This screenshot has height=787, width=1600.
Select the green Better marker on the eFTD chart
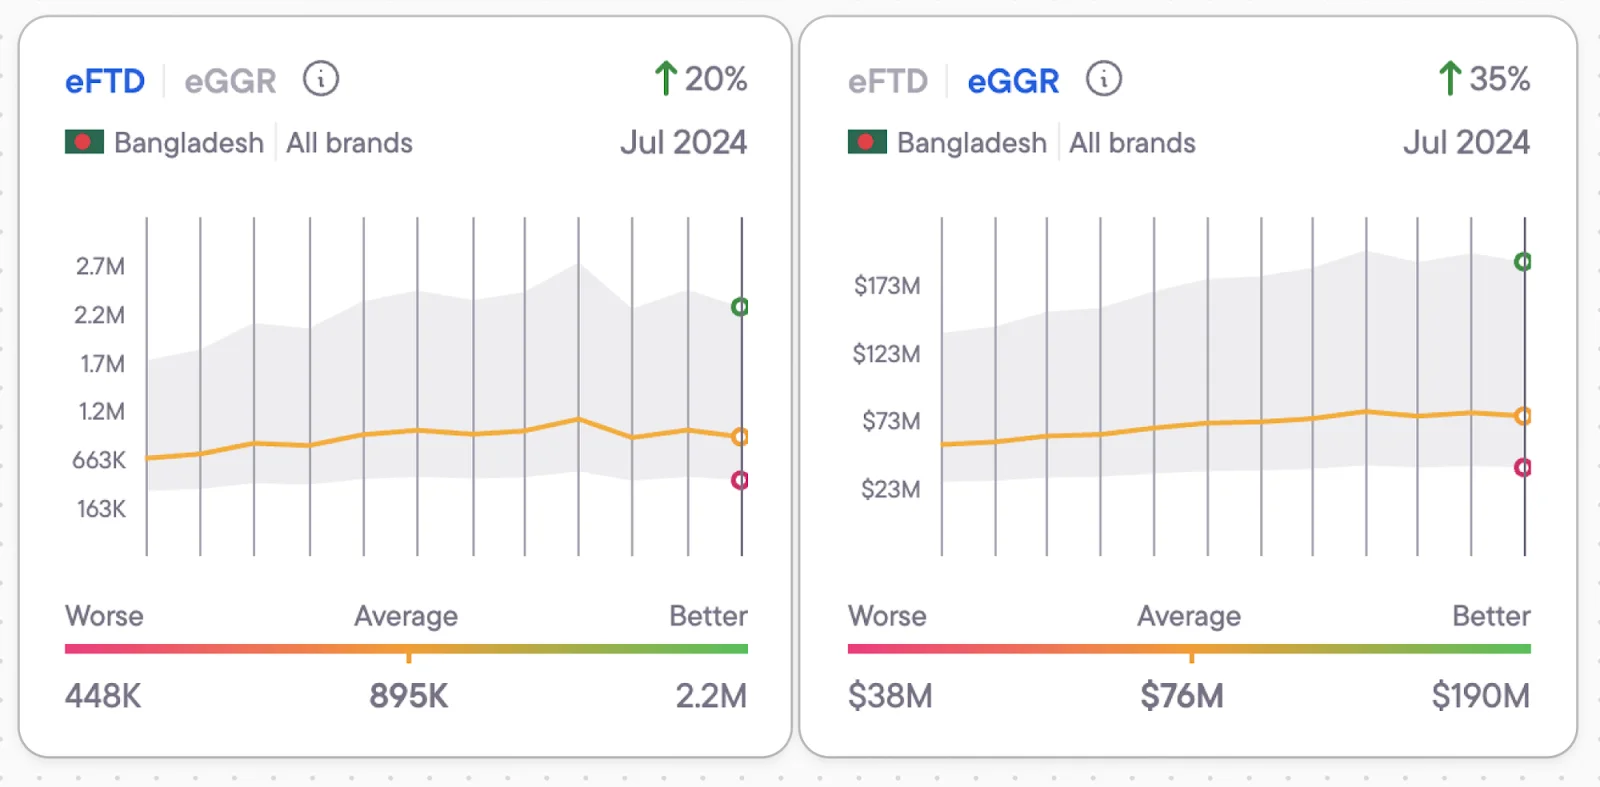(x=740, y=307)
